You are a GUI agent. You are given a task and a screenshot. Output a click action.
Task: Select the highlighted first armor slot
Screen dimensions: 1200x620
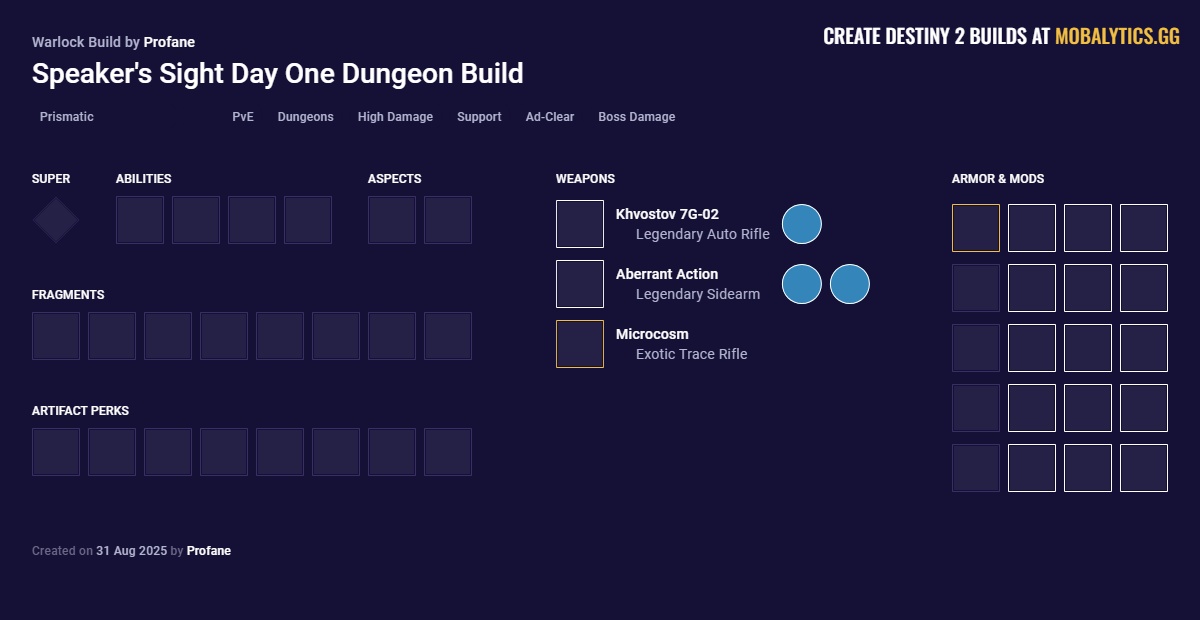975,228
